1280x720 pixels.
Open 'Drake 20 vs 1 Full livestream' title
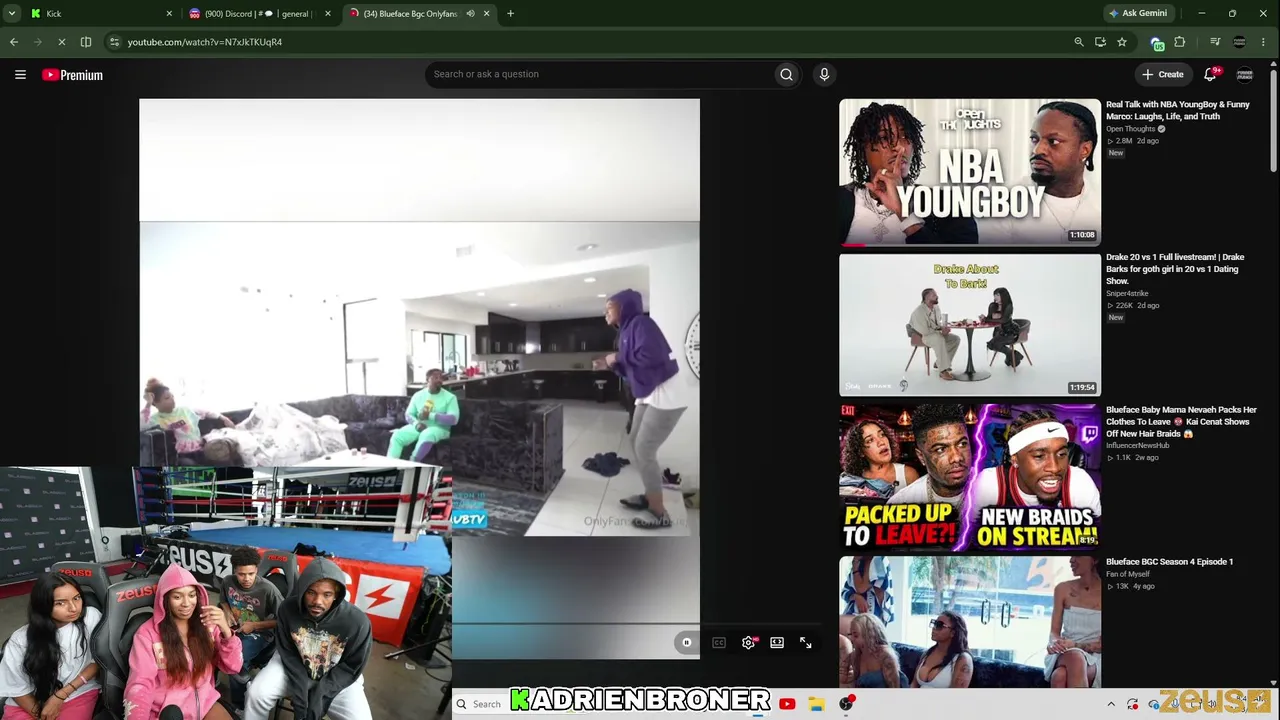coord(1175,269)
